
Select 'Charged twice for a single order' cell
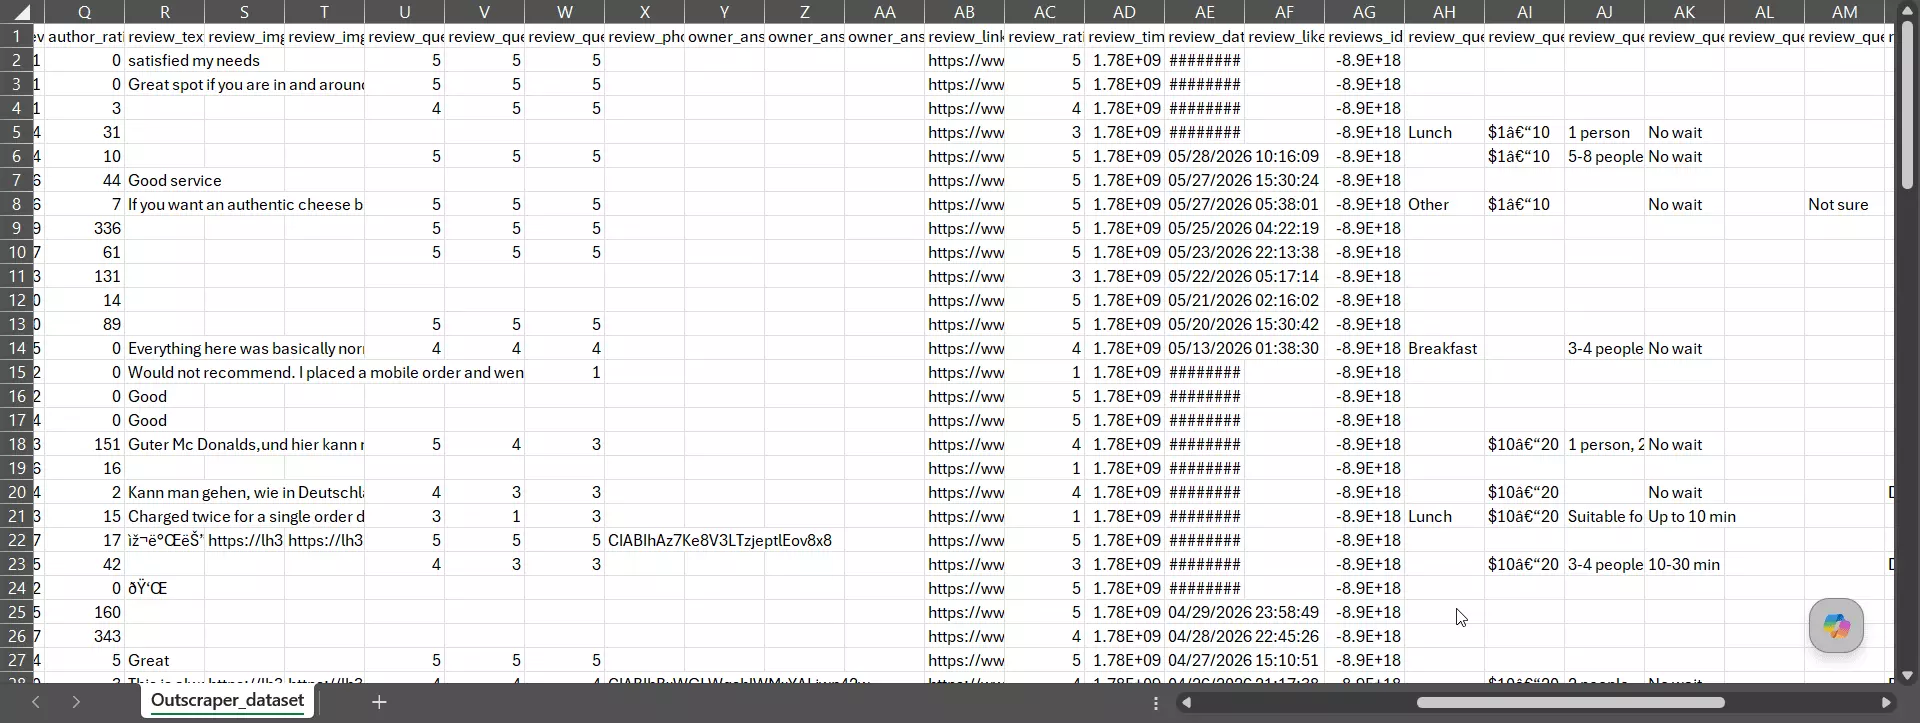[165, 516]
